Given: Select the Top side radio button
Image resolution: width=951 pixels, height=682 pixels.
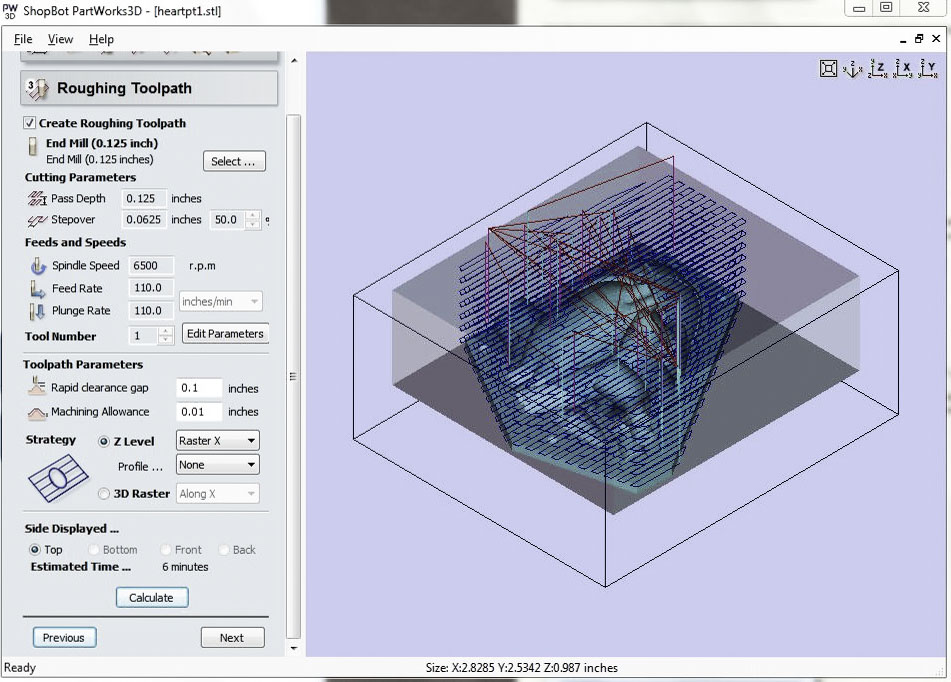Looking at the screenshot, I should coord(35,550).
